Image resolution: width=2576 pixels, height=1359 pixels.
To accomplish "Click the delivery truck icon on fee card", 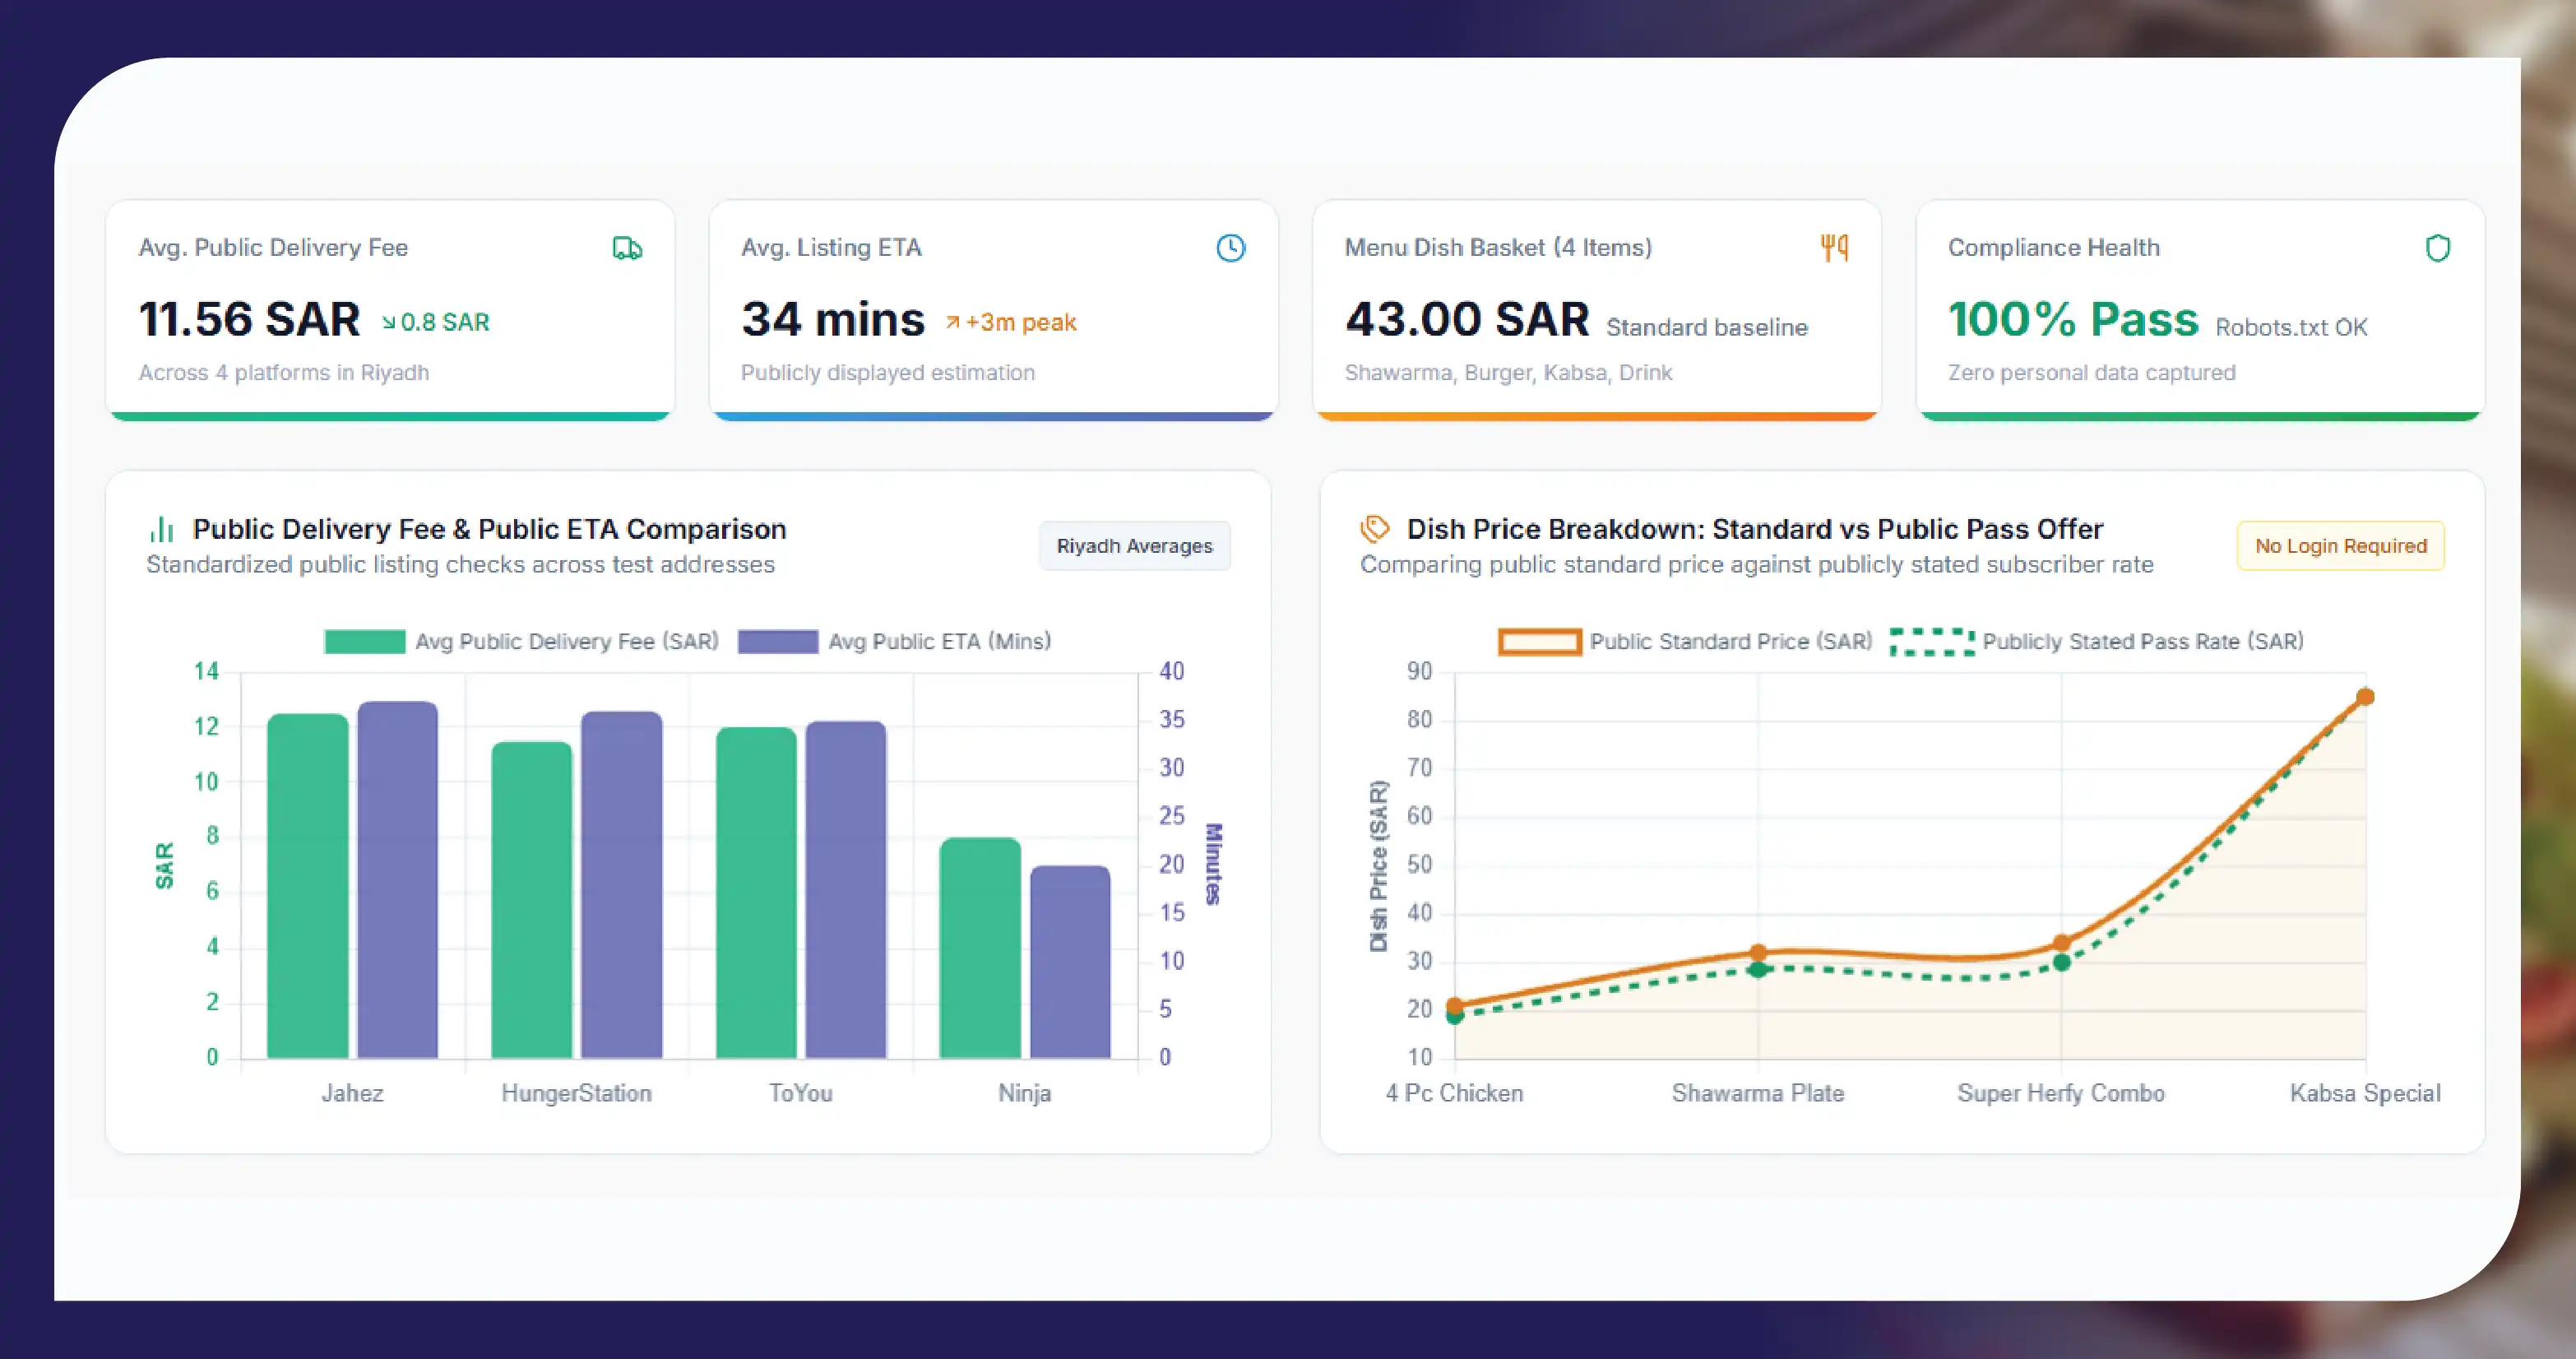I will pyautogui.click(x=627, y=248).
